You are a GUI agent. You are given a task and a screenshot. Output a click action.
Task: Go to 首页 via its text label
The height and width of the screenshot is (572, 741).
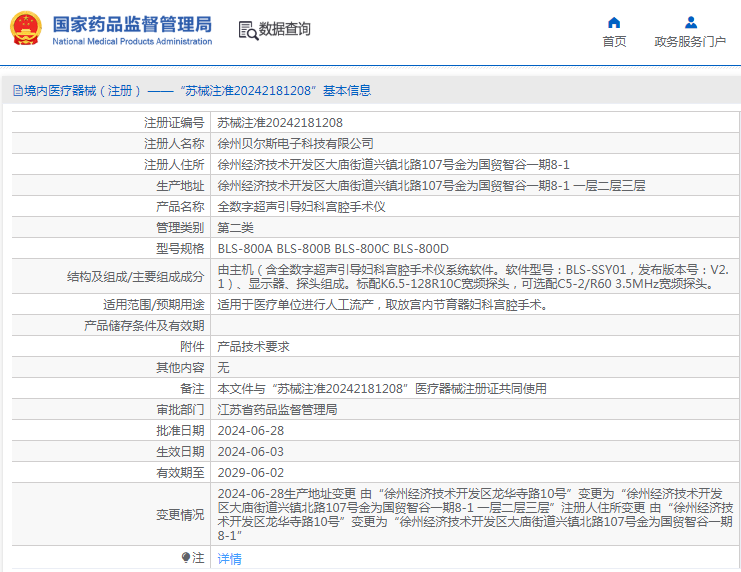pyautogui.click(x=614, y=42)
